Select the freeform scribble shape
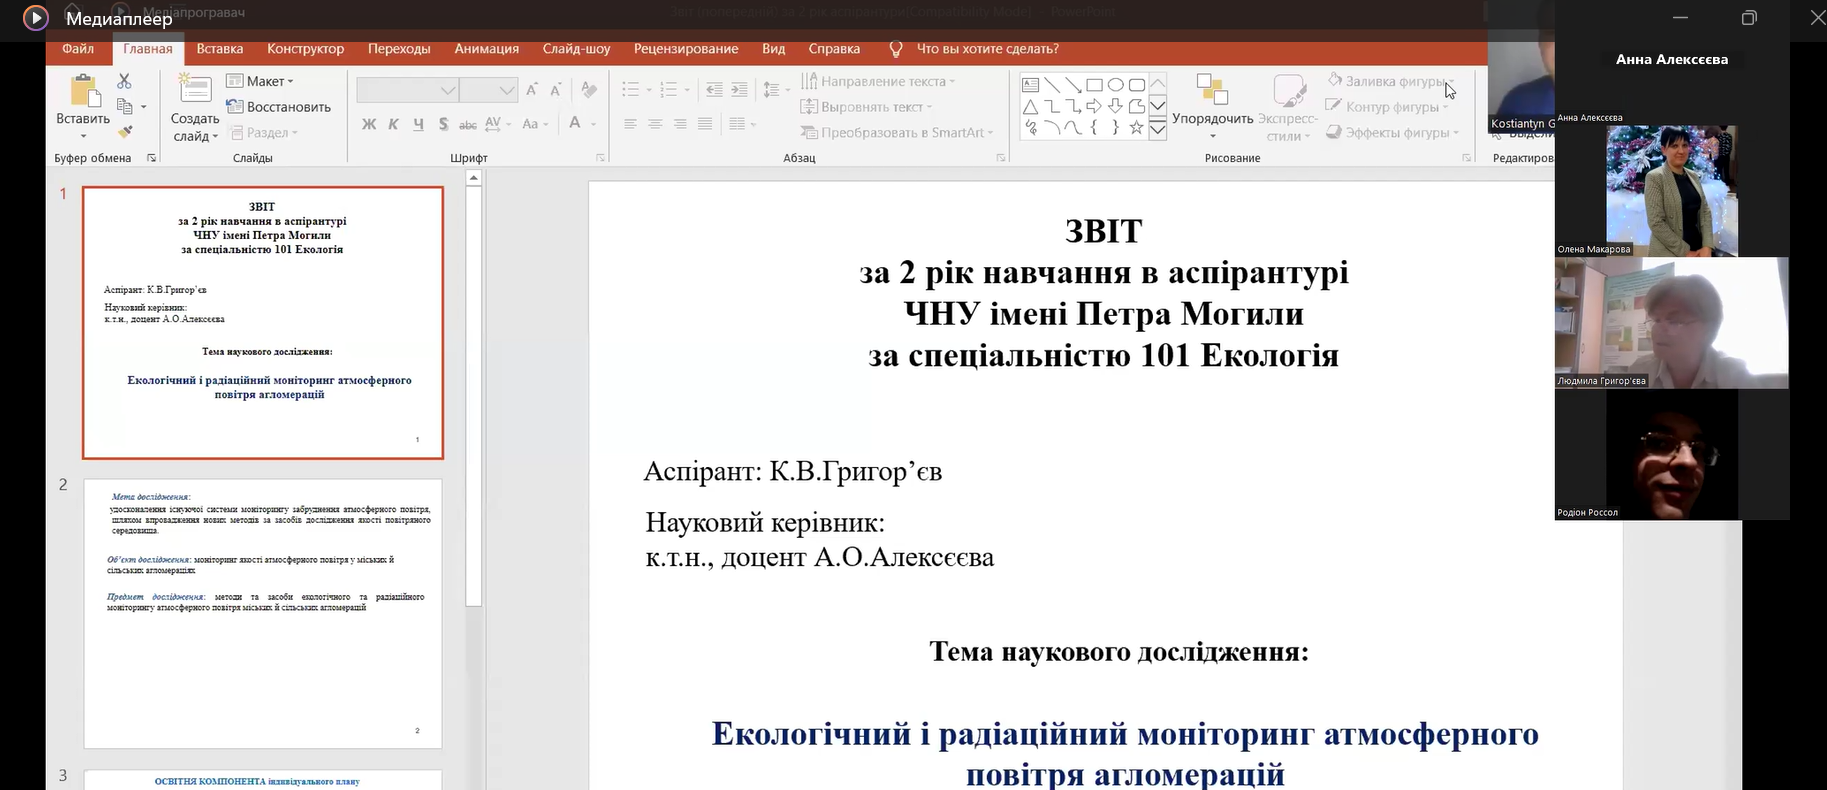Screen dimensions: 1827x790 point(1030,127)
